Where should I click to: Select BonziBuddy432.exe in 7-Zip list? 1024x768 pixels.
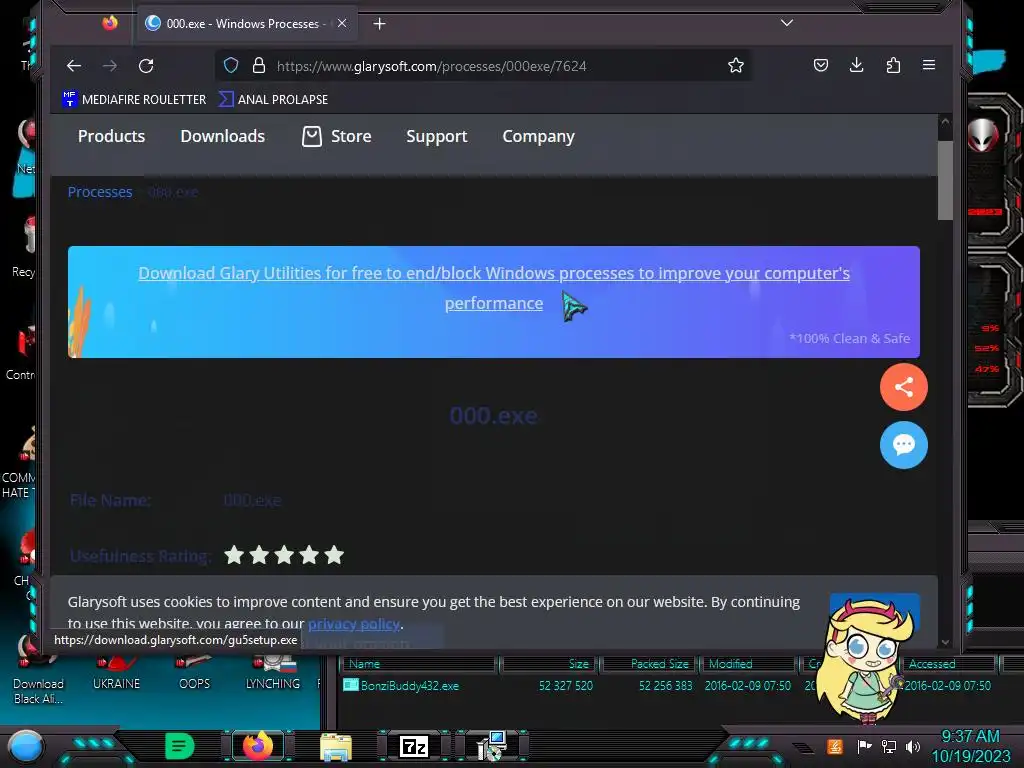pos(409,686)
